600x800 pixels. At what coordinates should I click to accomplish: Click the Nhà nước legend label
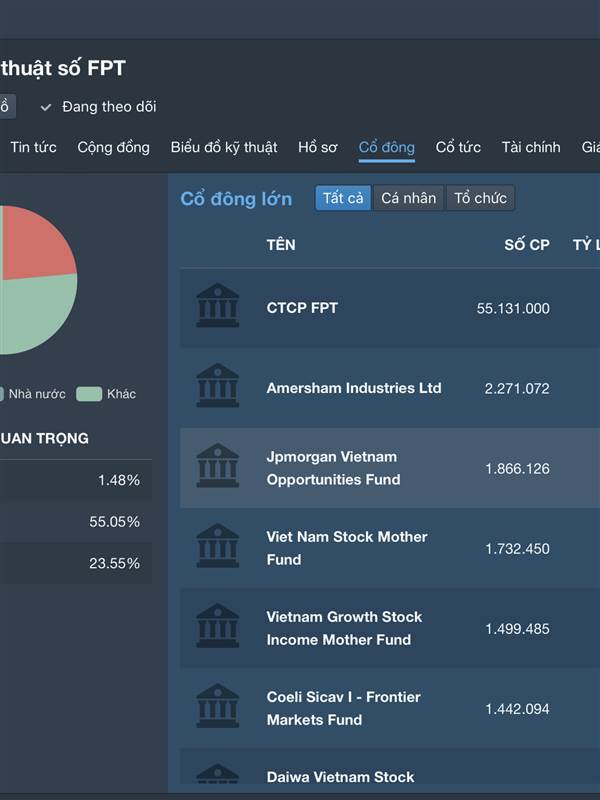click(37, 394)
